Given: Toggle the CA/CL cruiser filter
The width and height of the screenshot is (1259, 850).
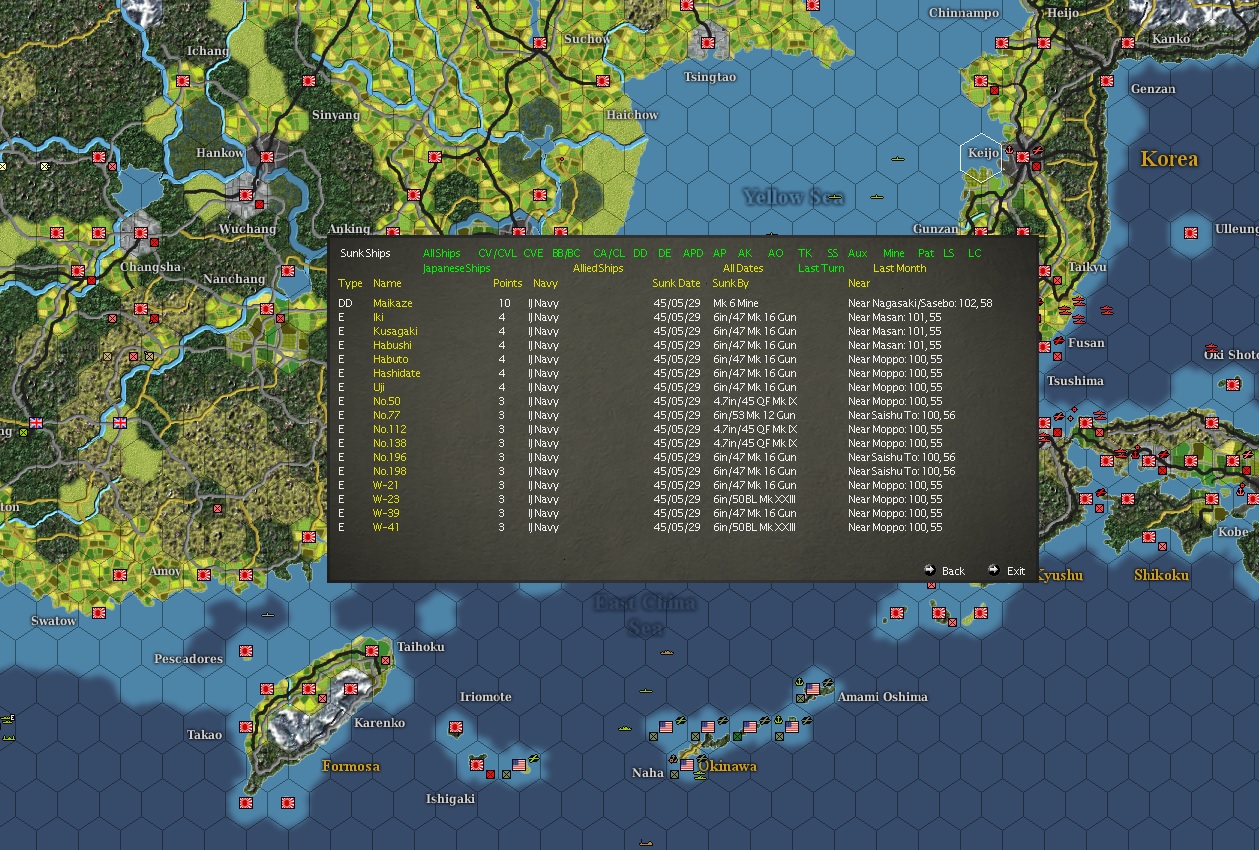Looking at the screenshot, I should click(609, 254).
